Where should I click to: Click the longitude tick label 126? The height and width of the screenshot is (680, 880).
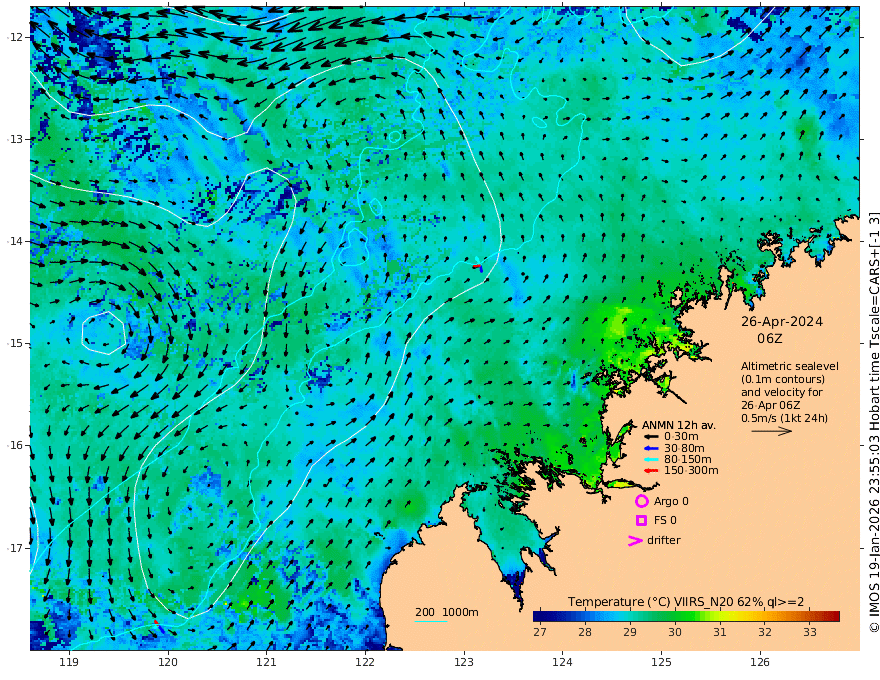(x=760, y=663)
